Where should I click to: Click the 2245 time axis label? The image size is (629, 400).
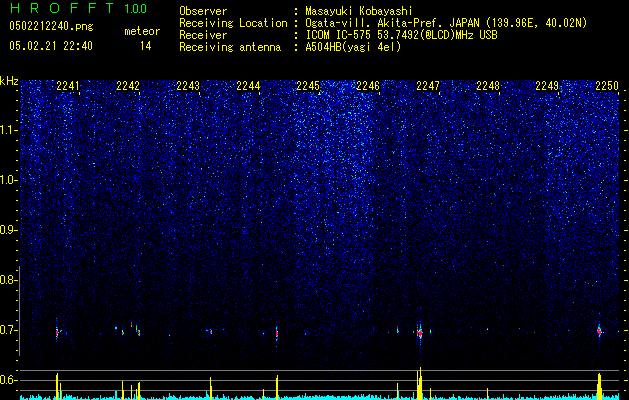(x=308, y=86)
